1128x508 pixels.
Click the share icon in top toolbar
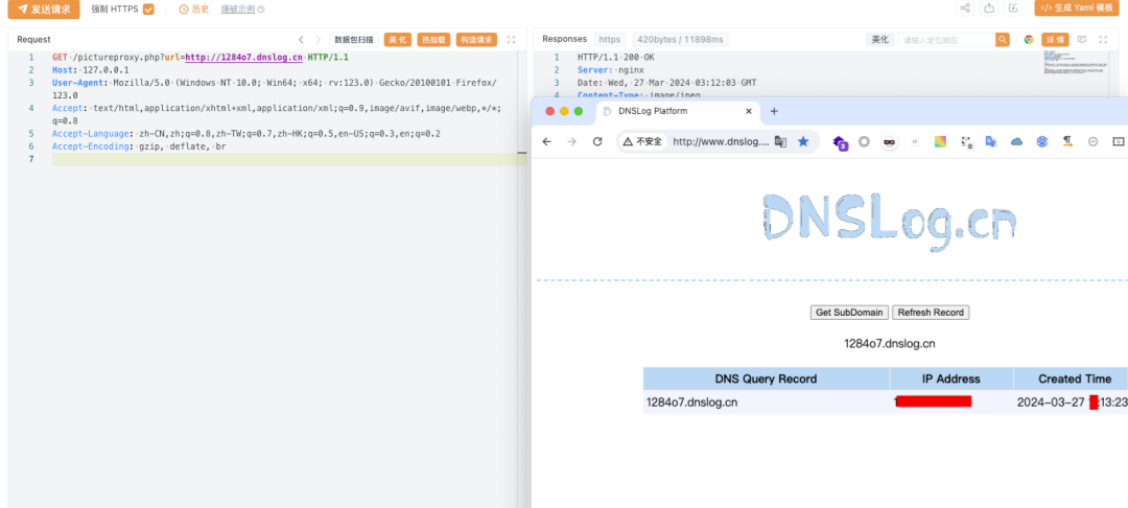pyautogui.click(x=965, y=8)
